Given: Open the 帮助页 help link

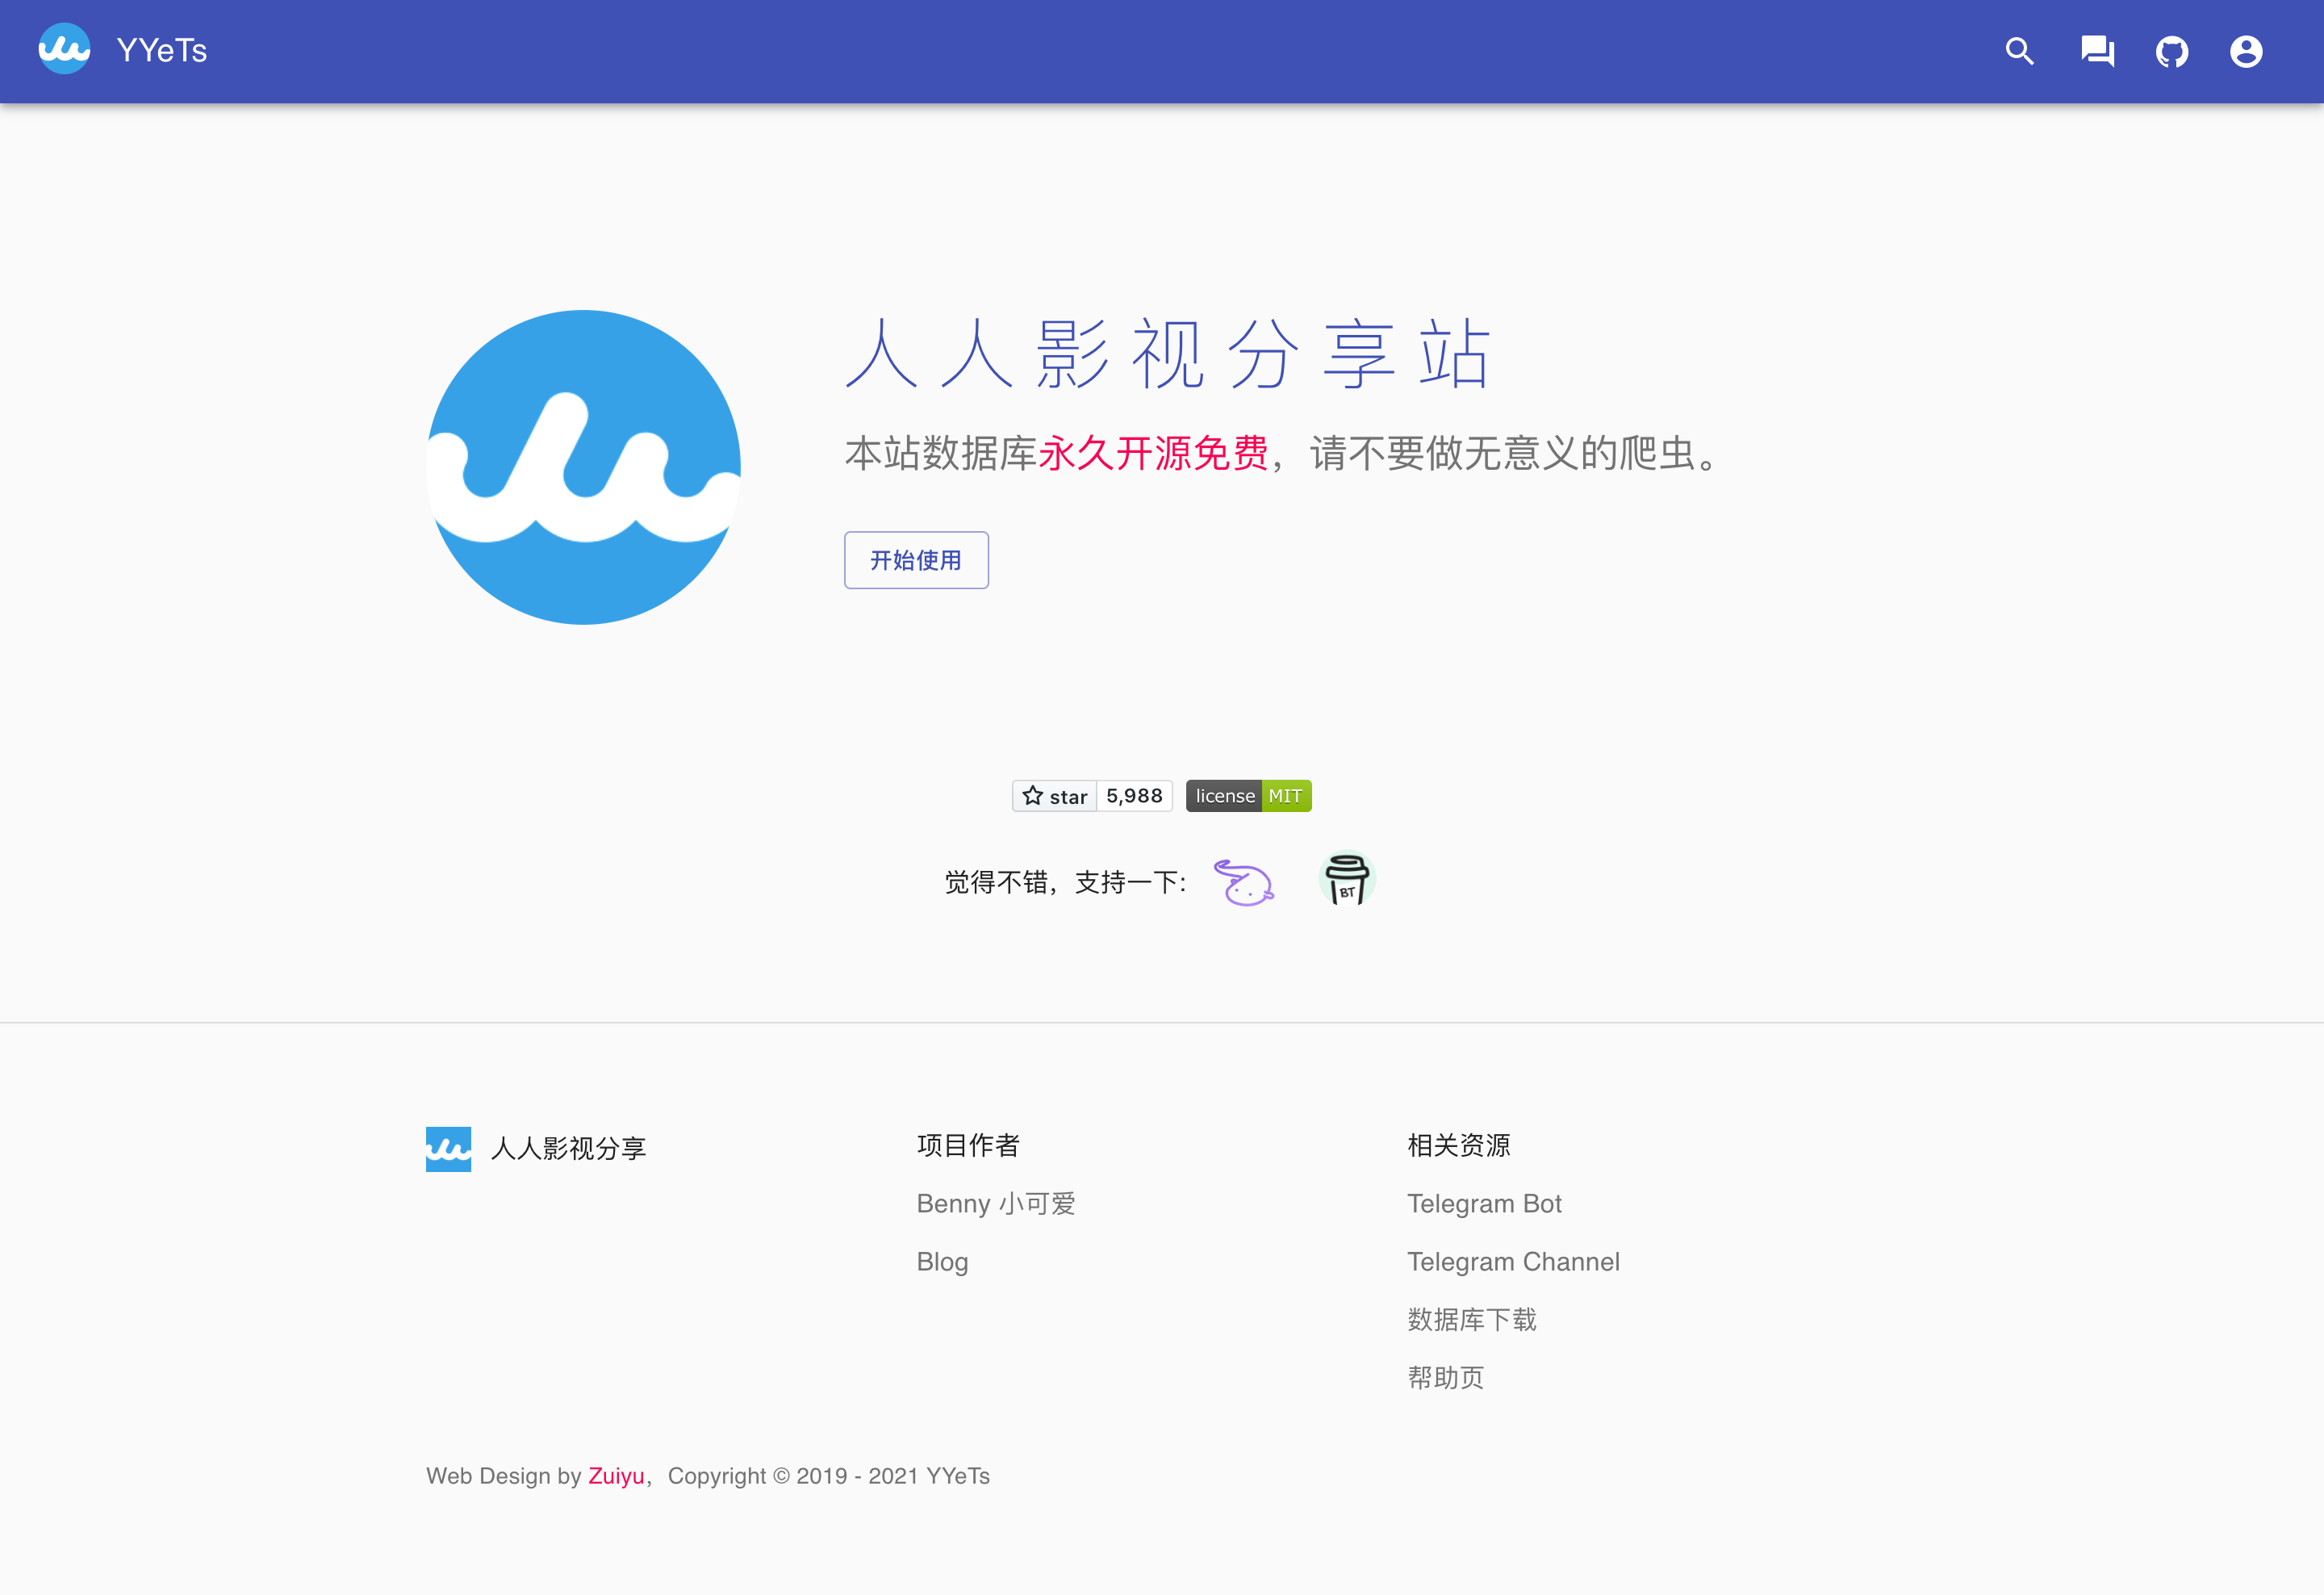Looking at the screenshot, I should pyautogui.click(x=1445, y=1377).
